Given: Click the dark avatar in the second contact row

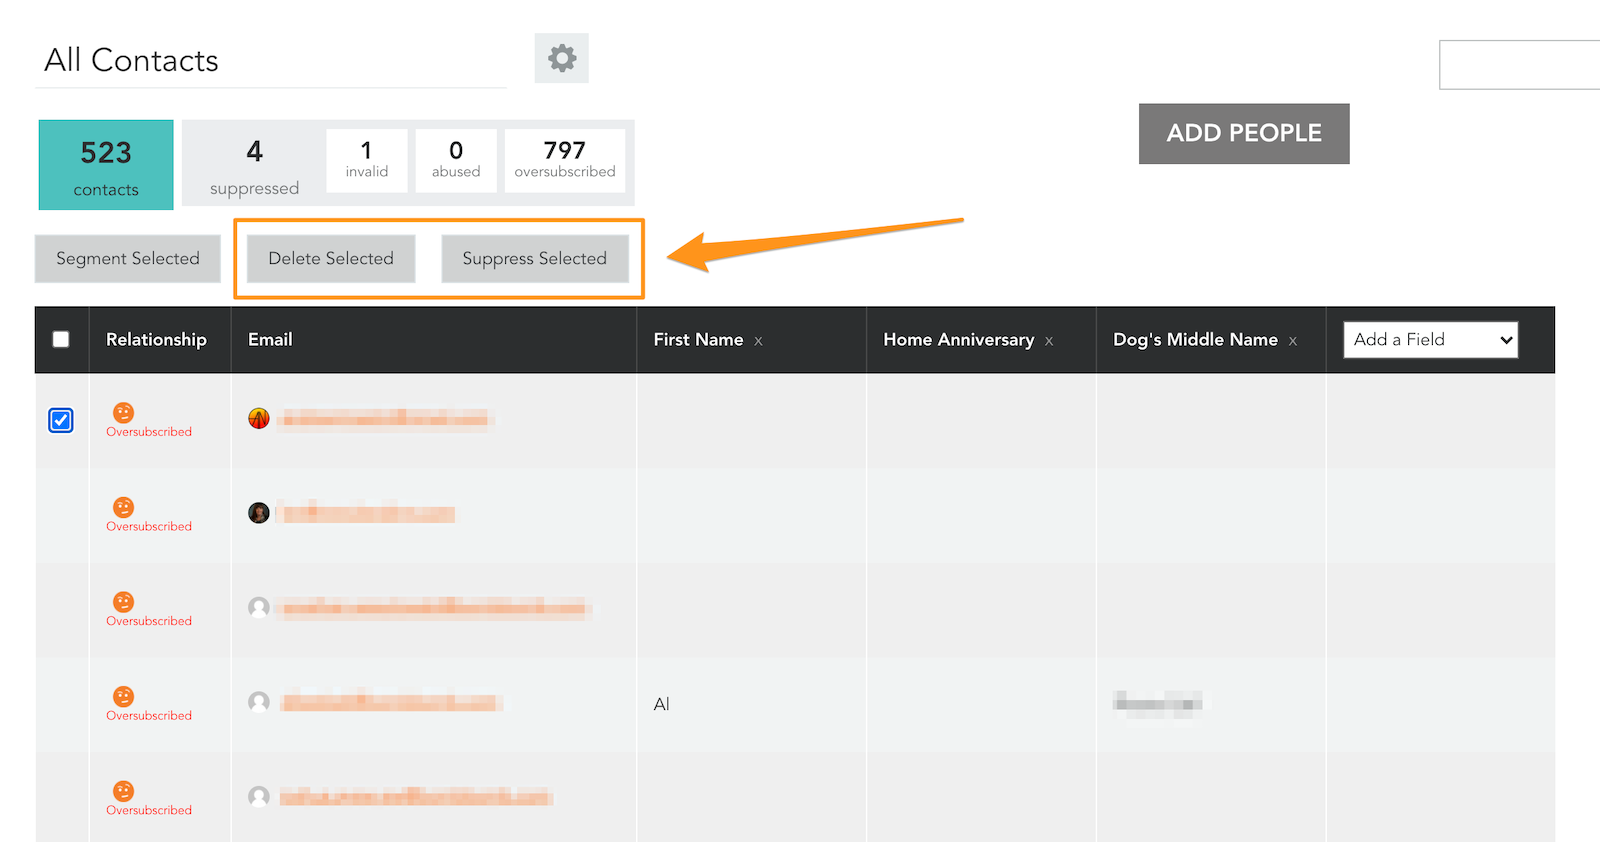Looking at the screenshot, I should pos(259,513).
